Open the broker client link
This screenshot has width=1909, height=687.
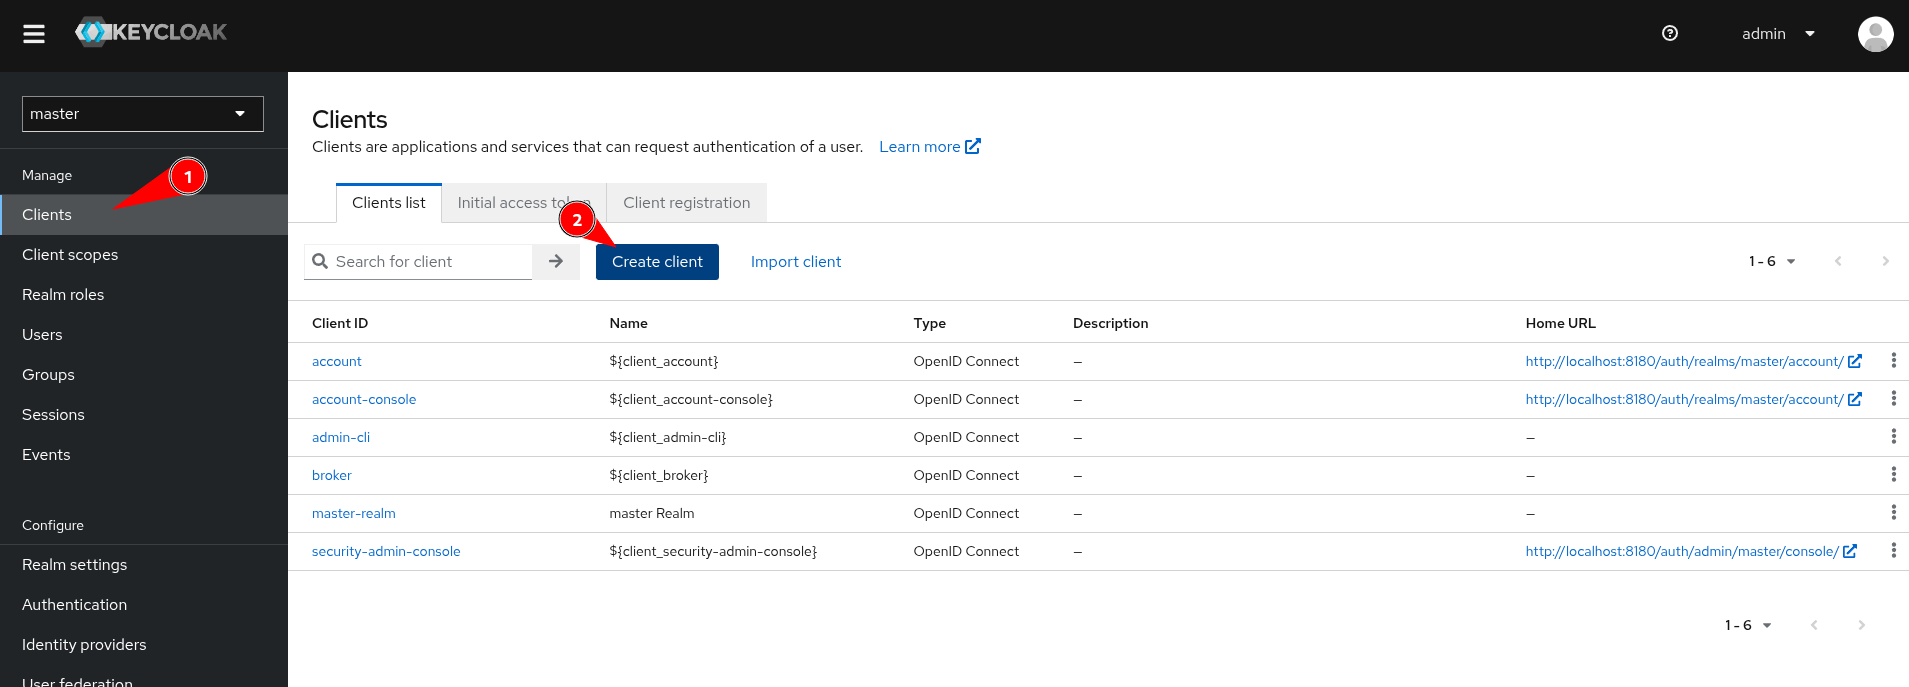[332, 475]
